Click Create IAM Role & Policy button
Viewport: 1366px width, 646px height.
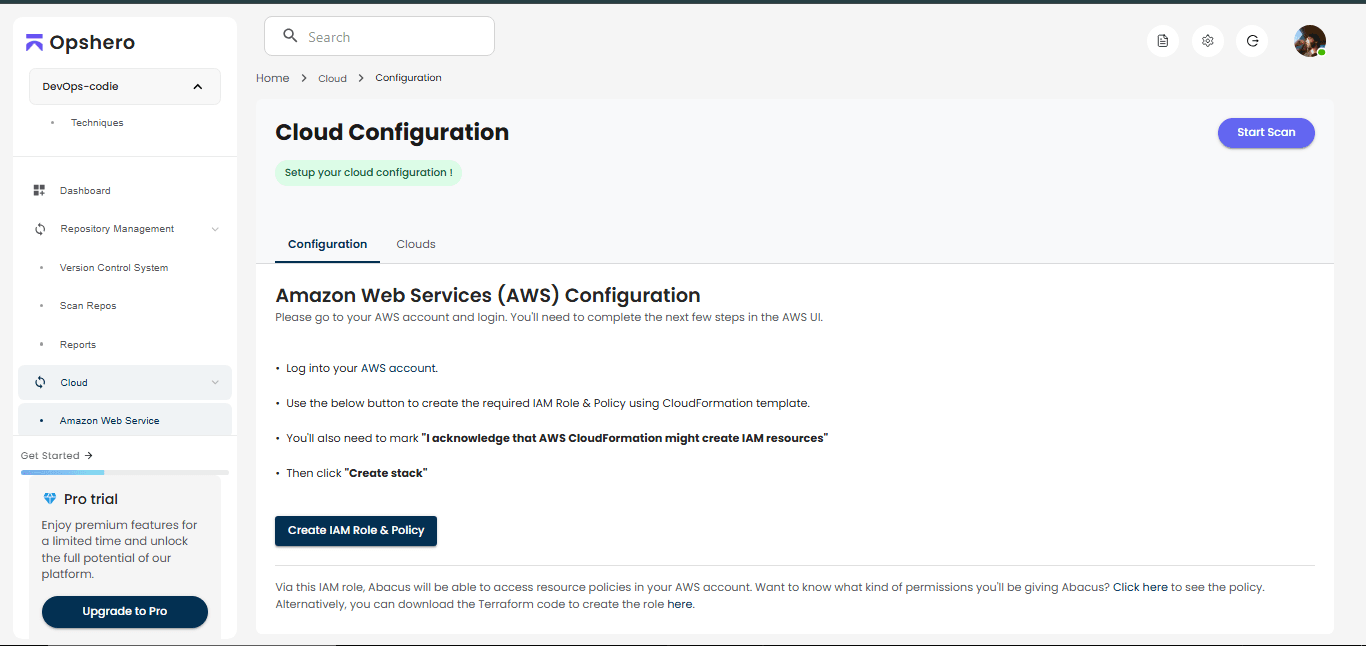coord(356,530)
